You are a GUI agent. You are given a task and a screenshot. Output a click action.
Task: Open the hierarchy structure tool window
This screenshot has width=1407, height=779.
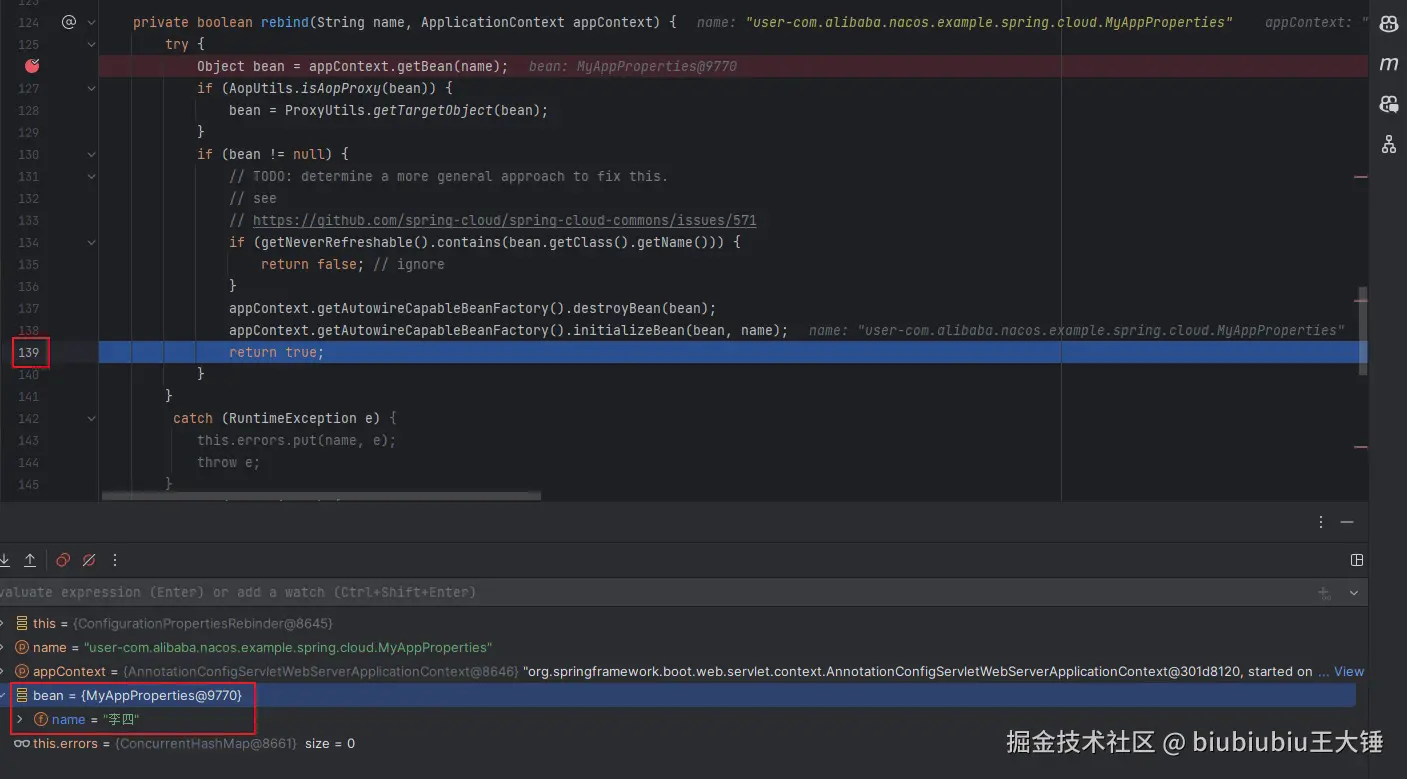[x=1389, y=145]
